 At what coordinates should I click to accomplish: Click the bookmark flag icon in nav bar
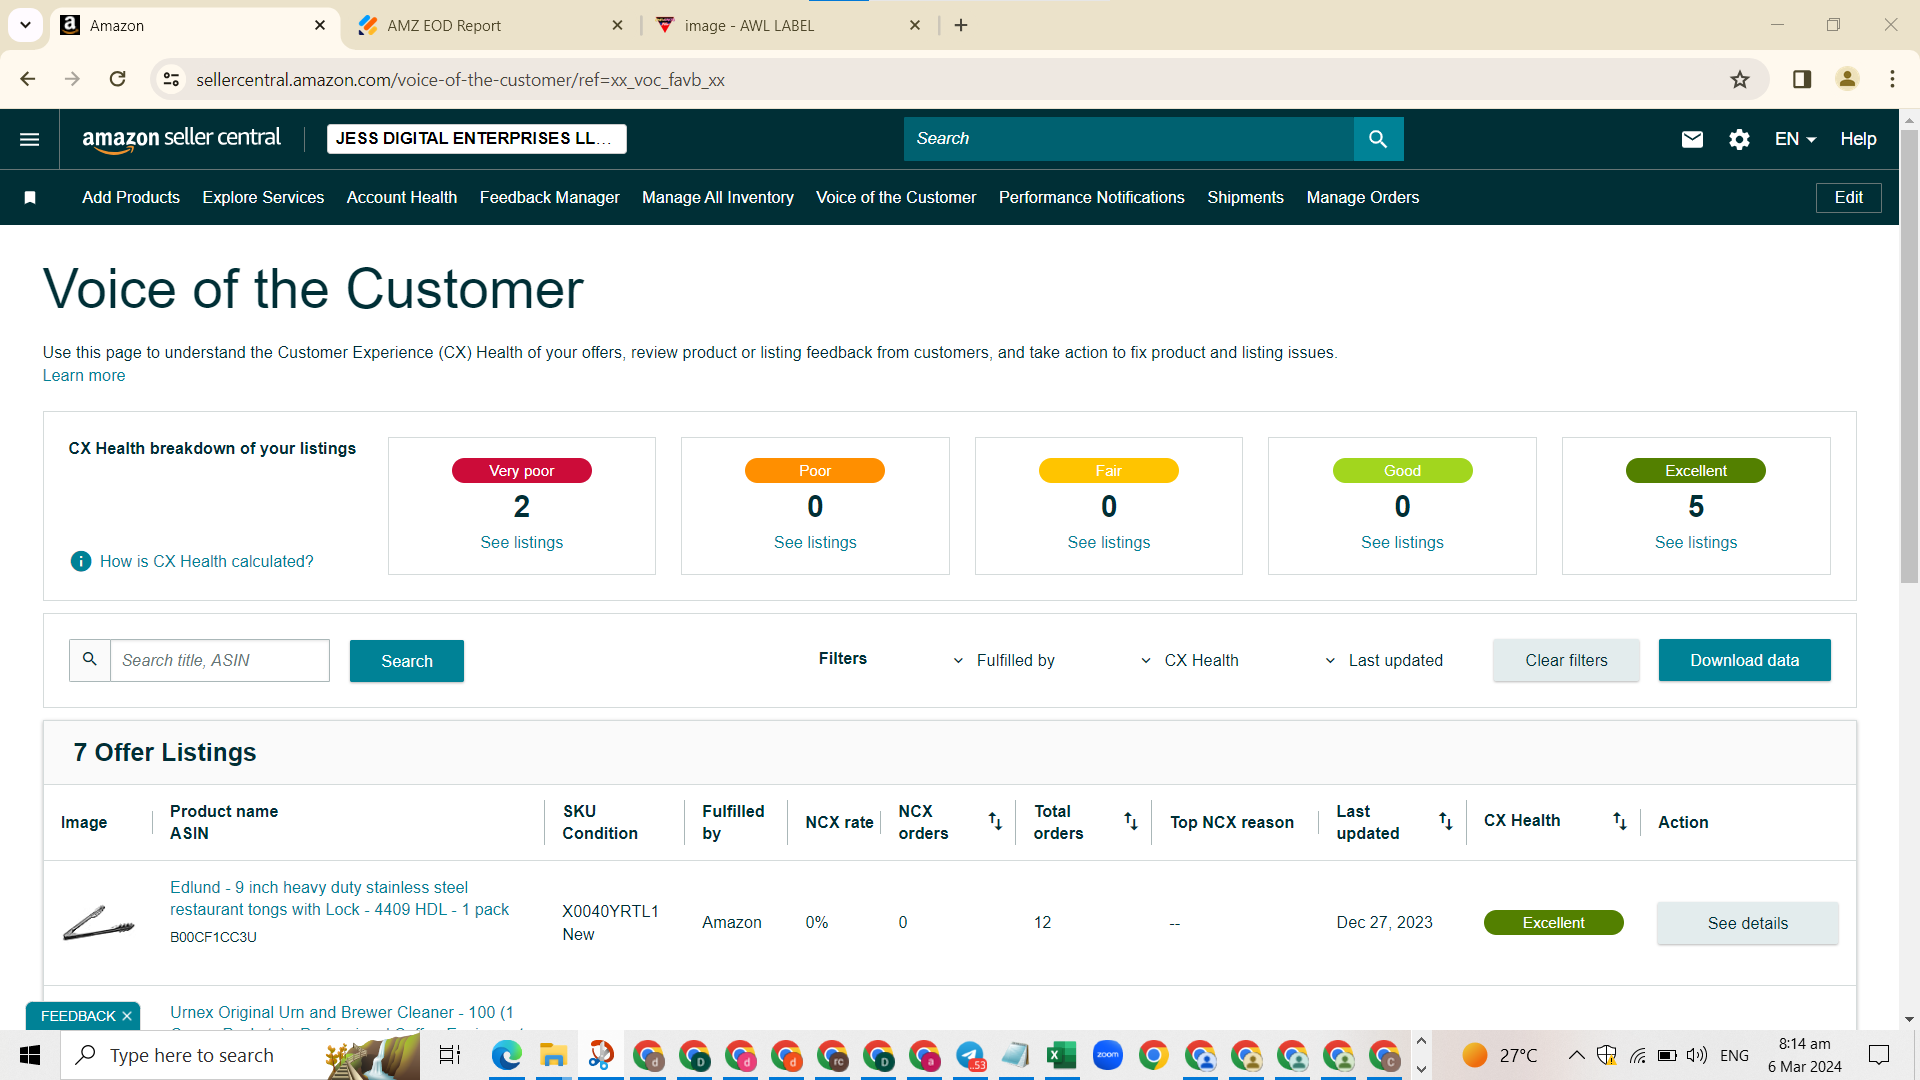(x=30, y=198)
